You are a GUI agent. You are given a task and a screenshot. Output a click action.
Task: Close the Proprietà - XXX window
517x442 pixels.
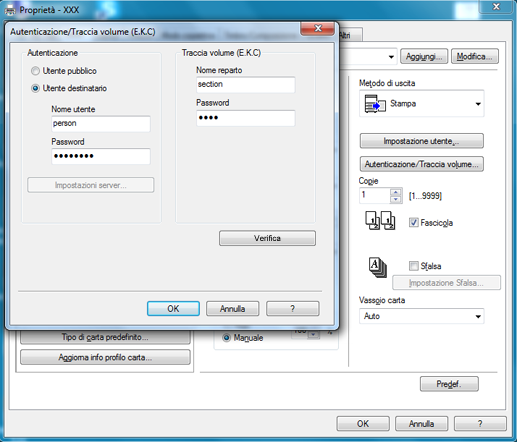(x=496, y=7)
